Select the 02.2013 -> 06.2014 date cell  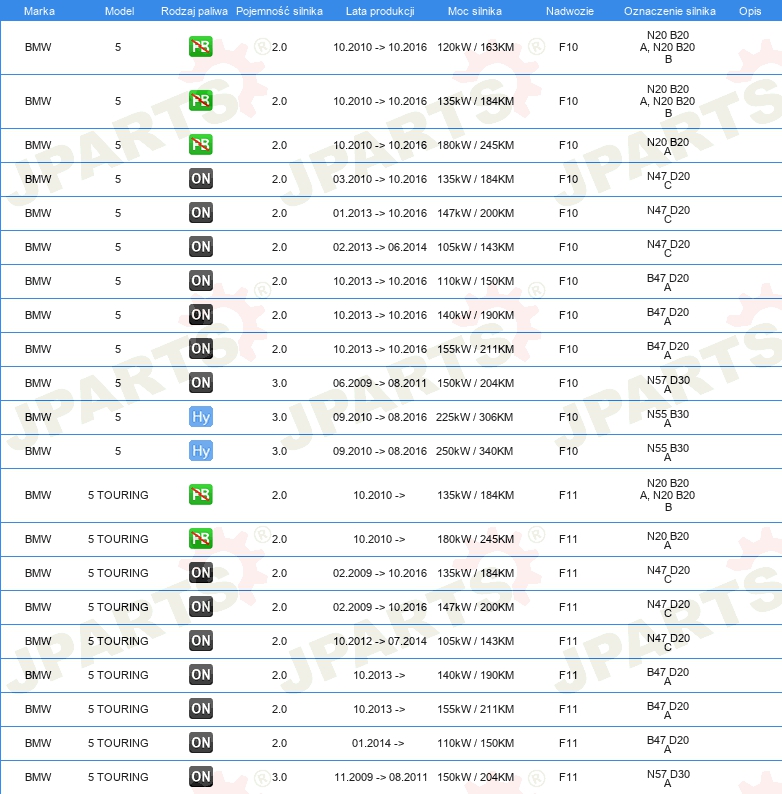pos(380,247)
